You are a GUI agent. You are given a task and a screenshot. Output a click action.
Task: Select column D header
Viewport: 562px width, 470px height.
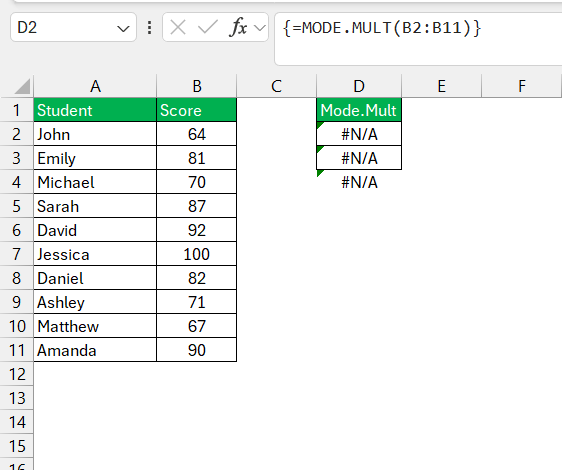[x=359, y=86]
